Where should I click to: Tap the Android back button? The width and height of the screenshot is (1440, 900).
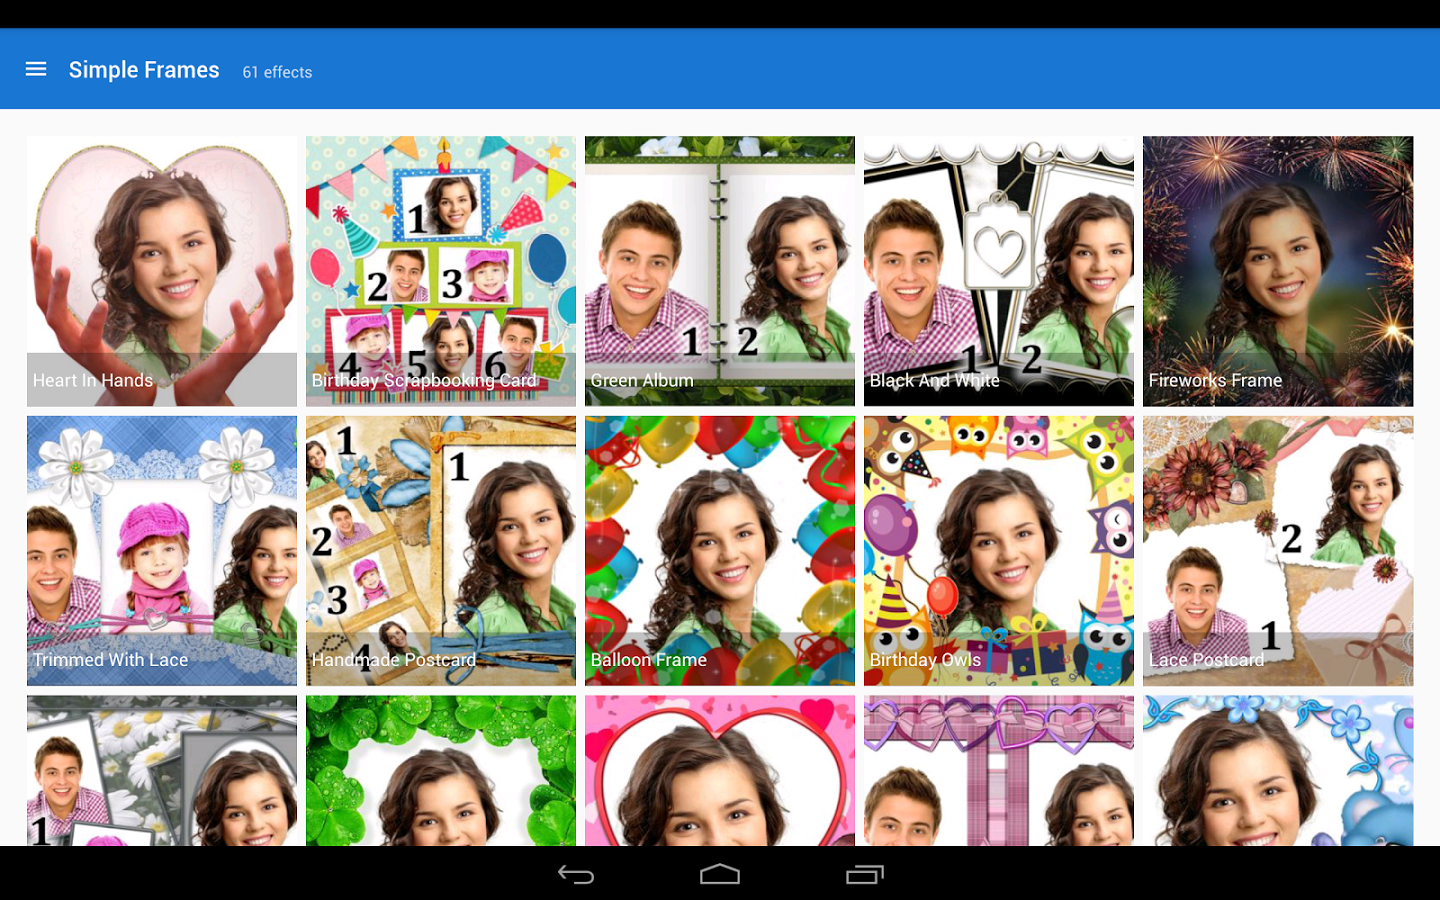(x=576, y=875)
